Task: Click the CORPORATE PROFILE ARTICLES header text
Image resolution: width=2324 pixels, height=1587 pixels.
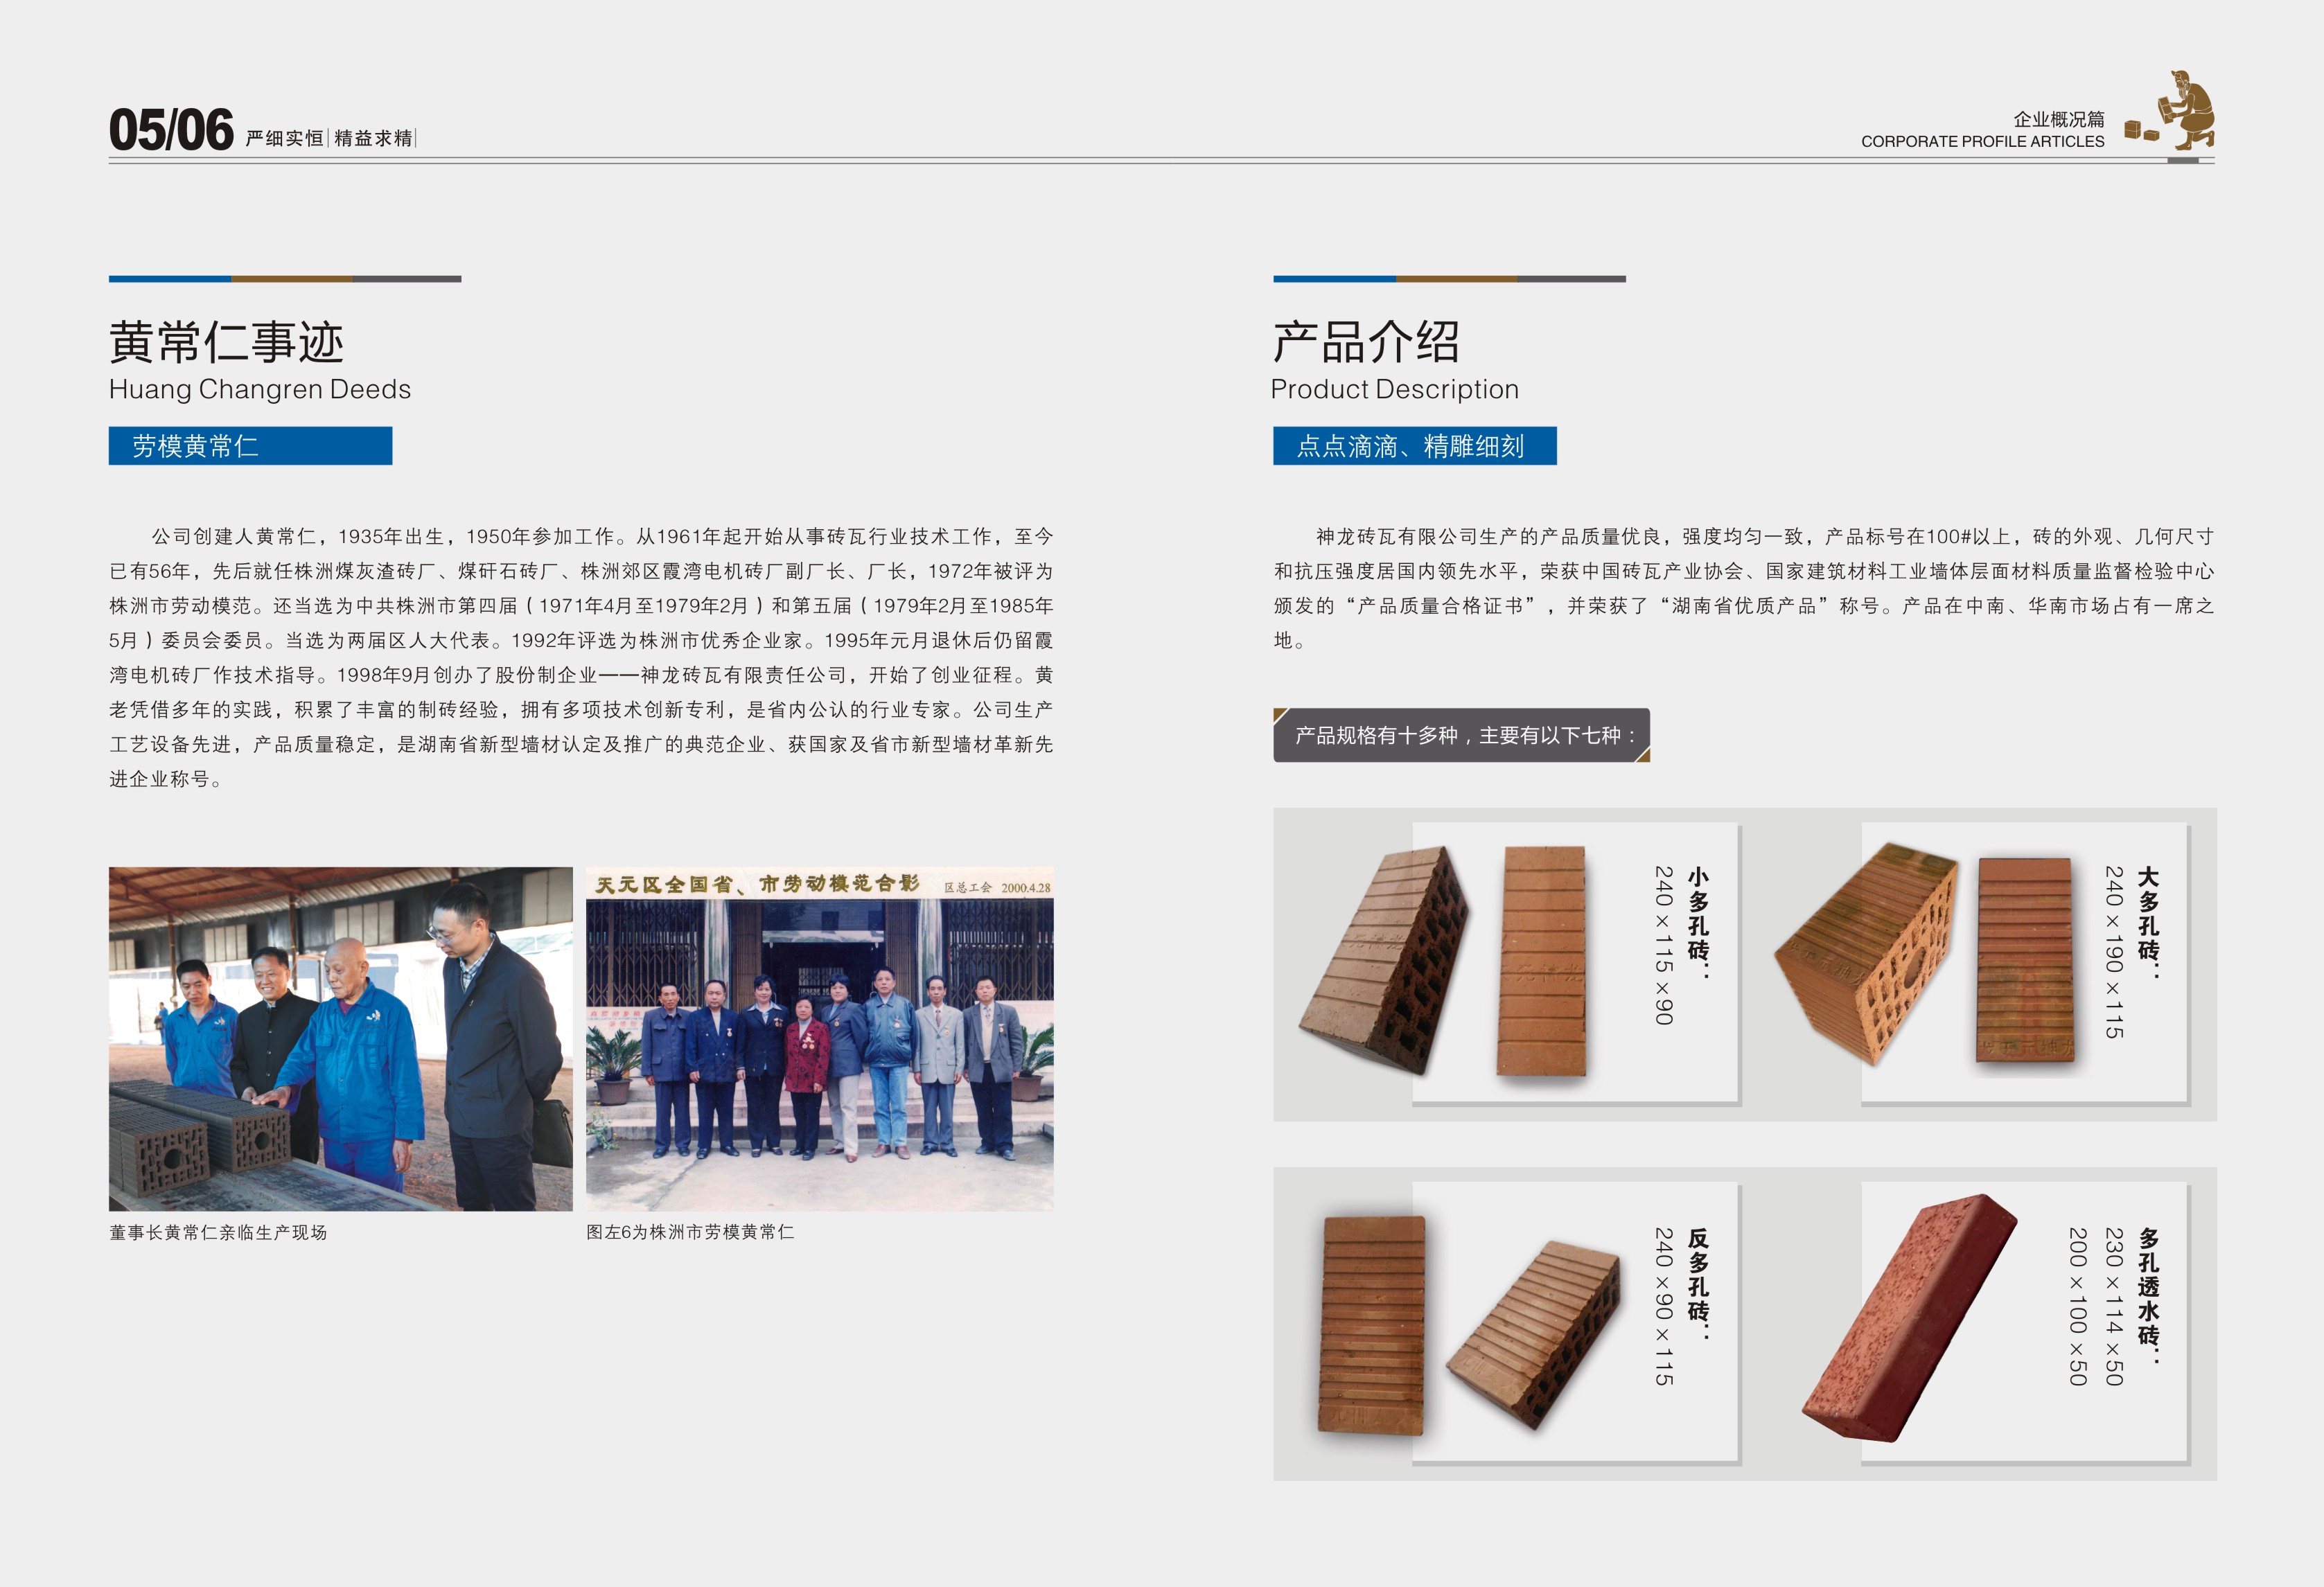Action: 1982,142
